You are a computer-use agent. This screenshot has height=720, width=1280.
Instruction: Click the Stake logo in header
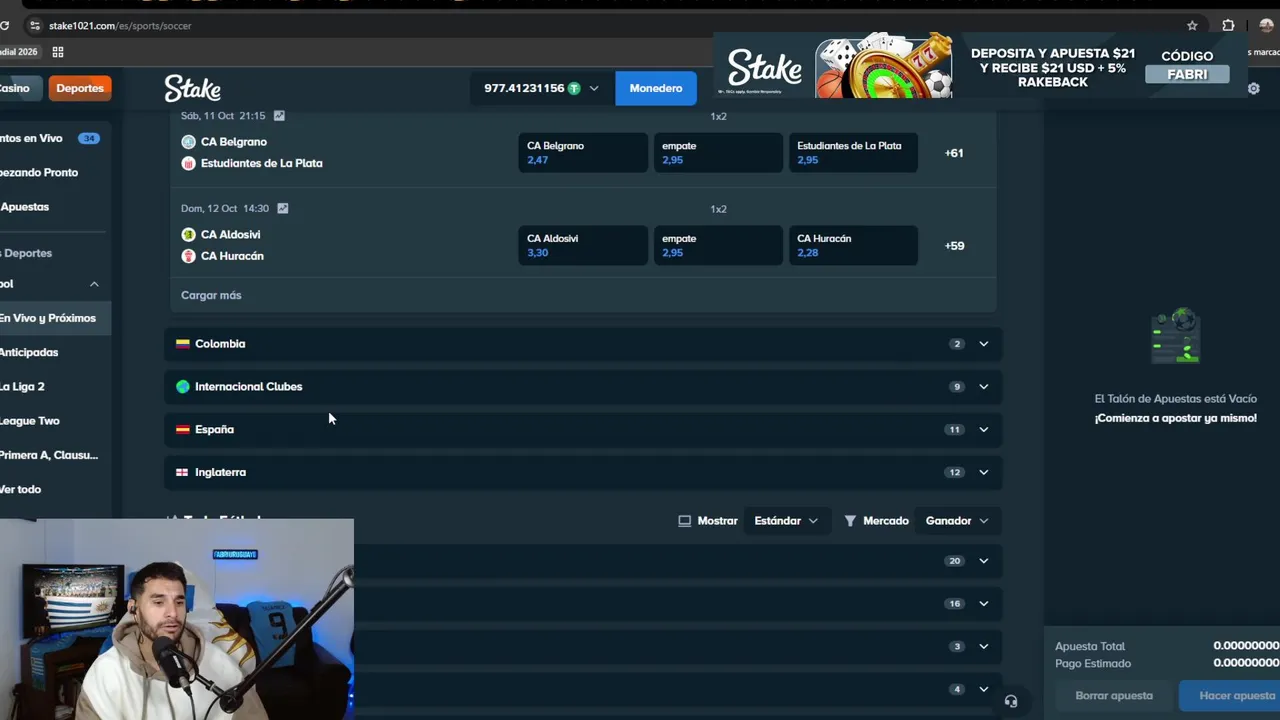tap(192, 88)
